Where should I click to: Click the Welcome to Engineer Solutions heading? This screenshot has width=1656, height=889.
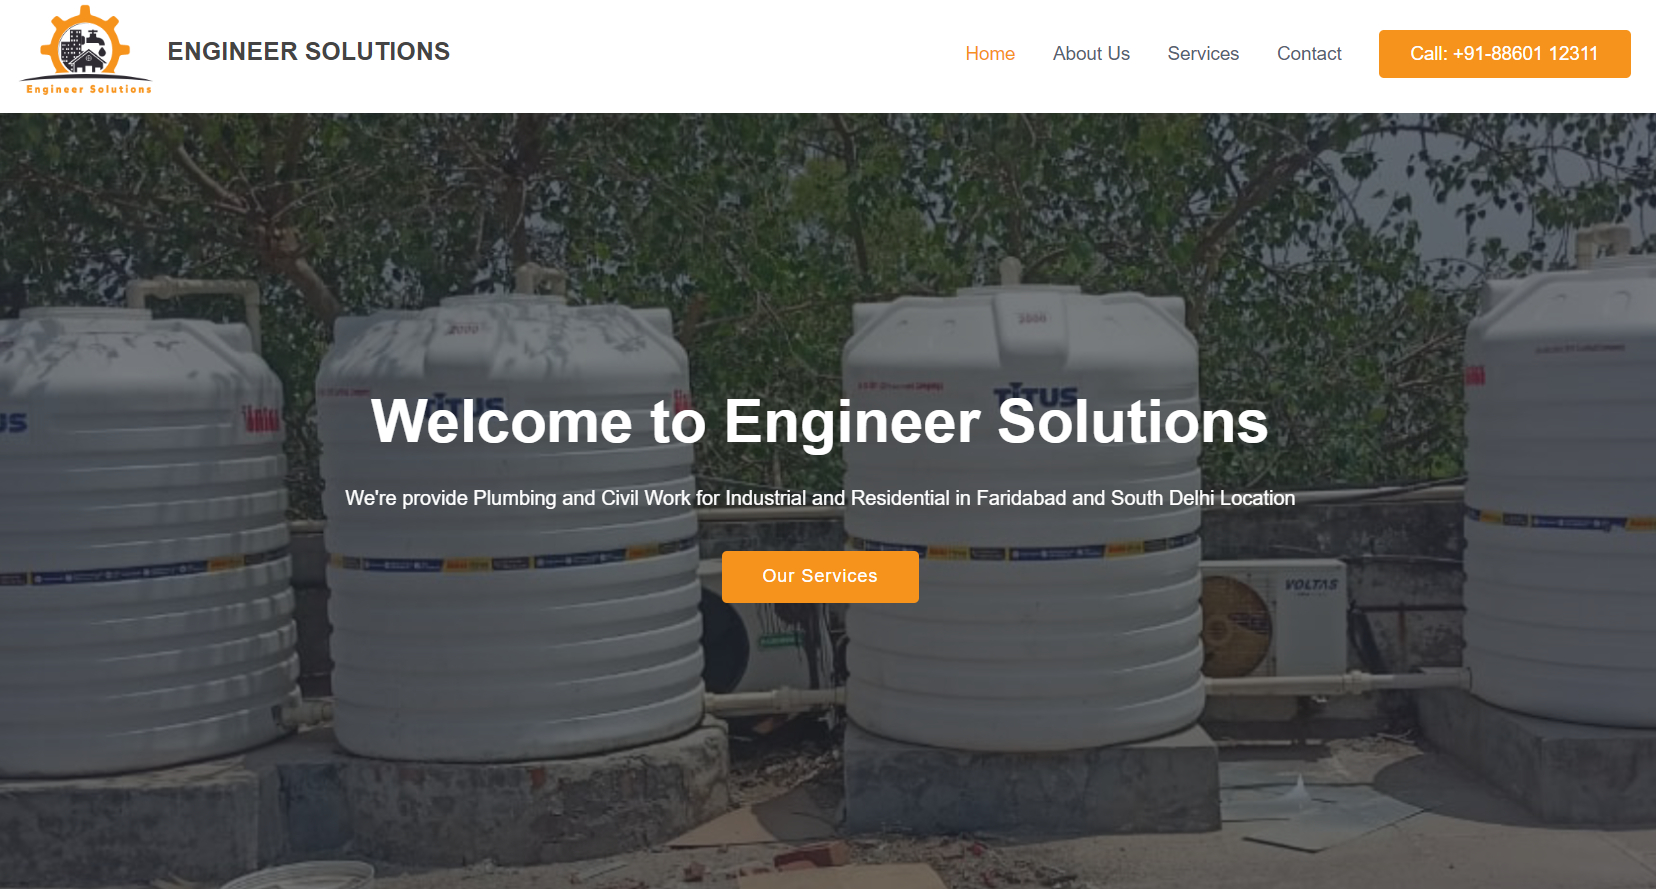[x=820, y=421]
